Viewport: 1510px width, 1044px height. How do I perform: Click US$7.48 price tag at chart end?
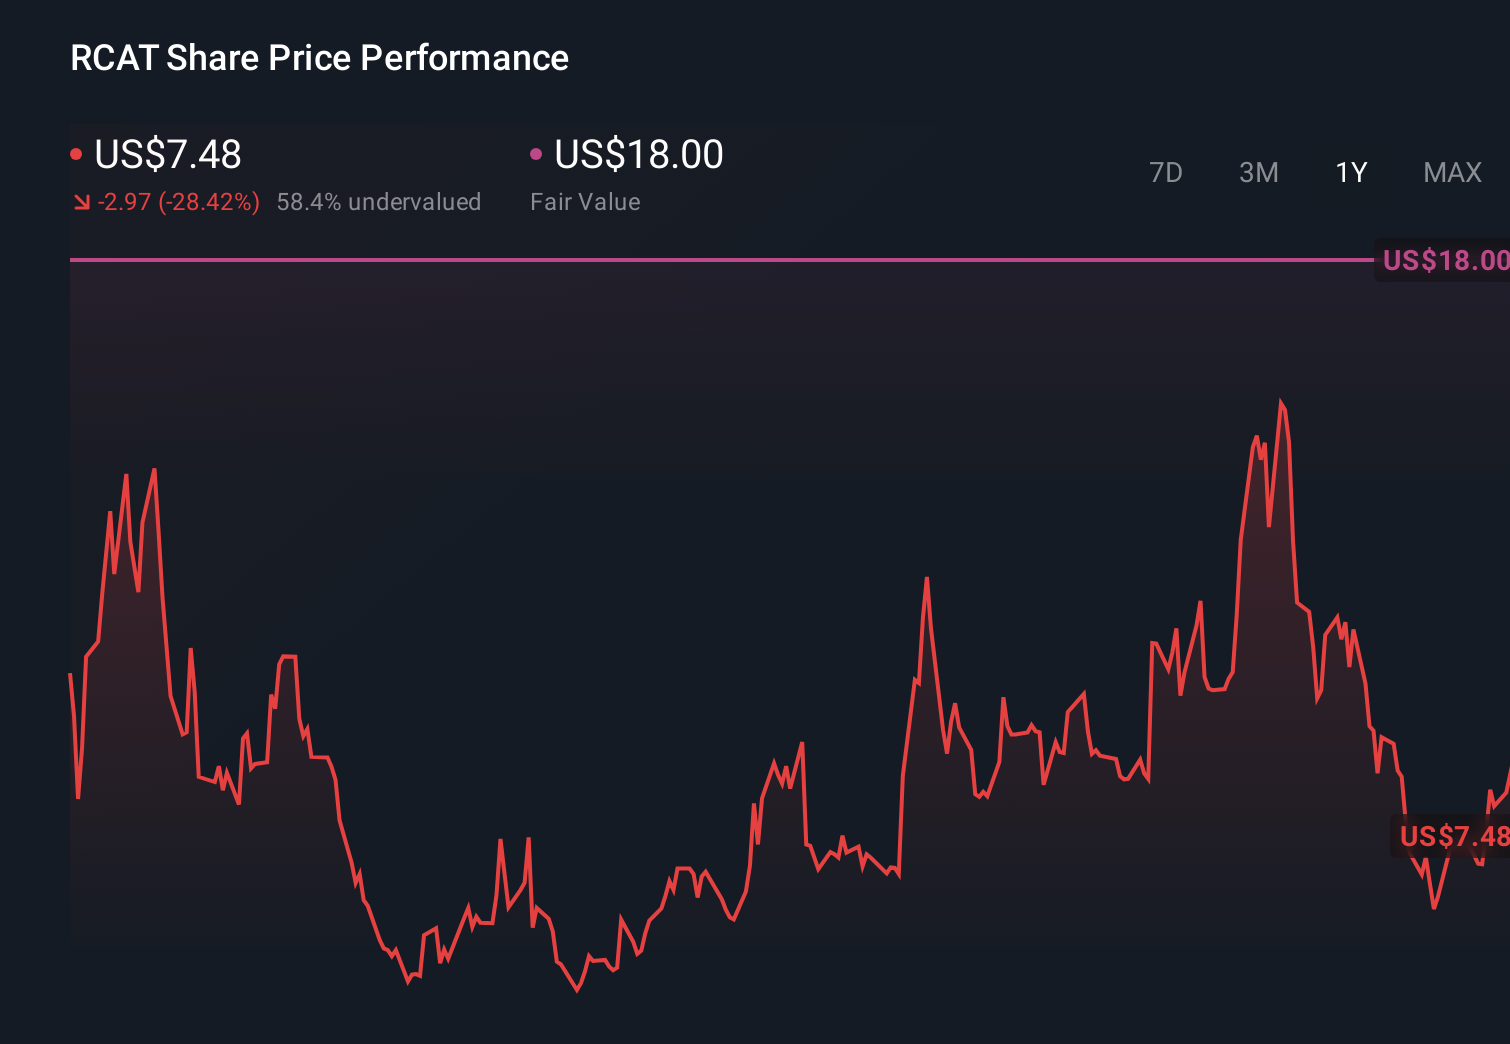[1453, 836]
